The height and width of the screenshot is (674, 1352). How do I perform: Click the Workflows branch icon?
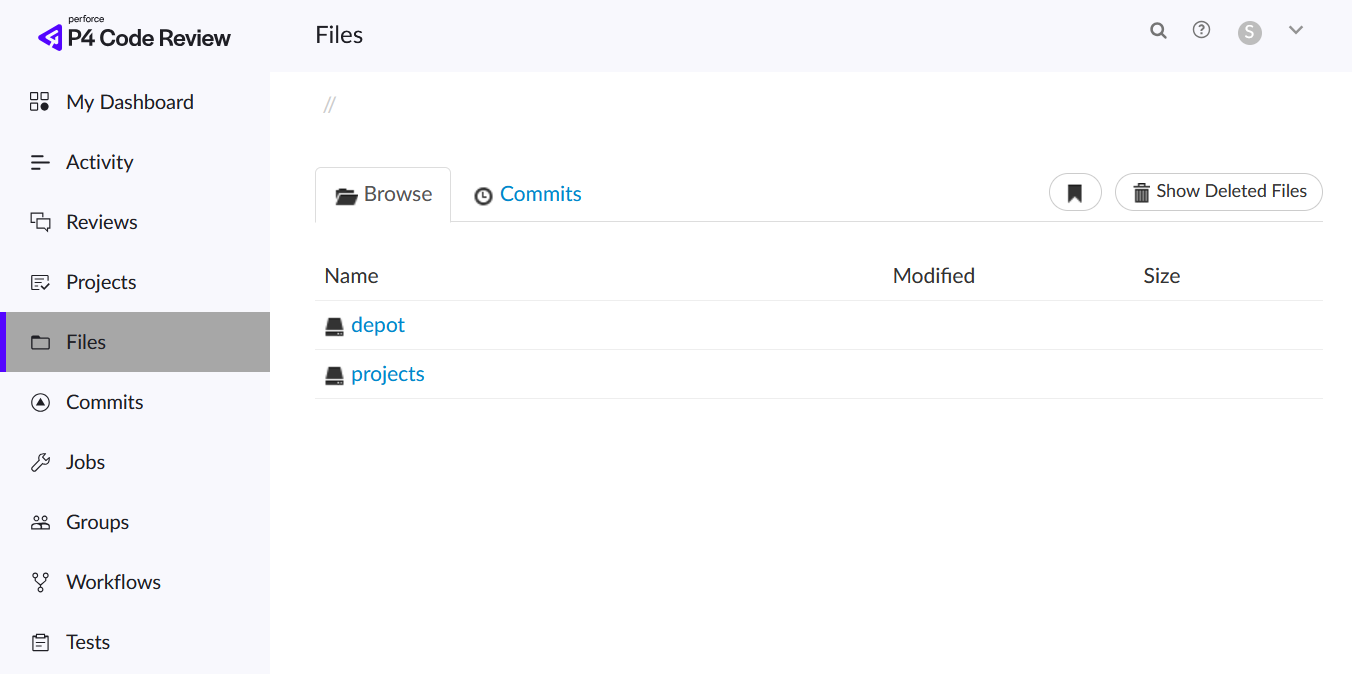pyautogui.click(x=40, y=582)
